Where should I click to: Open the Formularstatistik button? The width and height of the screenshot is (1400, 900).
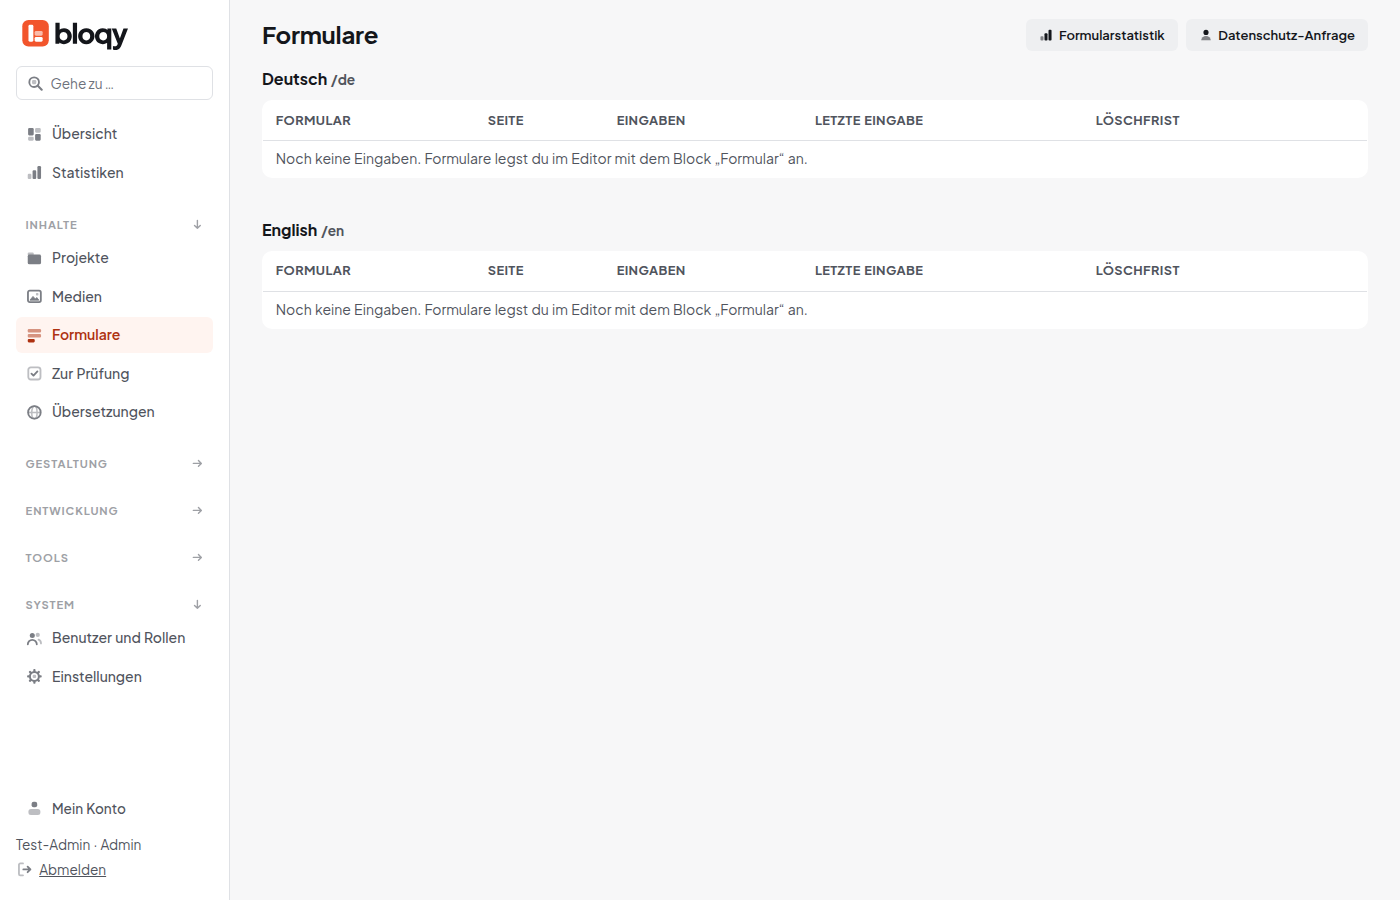click(1102, 35)
